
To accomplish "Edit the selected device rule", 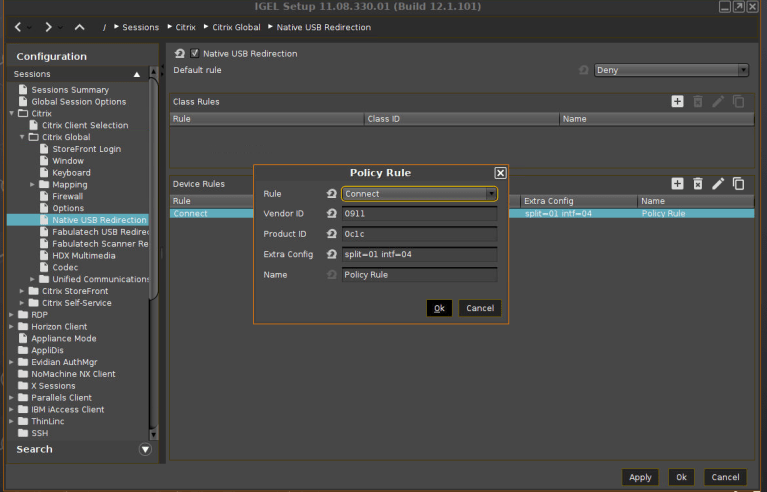I will pos(718,183).
